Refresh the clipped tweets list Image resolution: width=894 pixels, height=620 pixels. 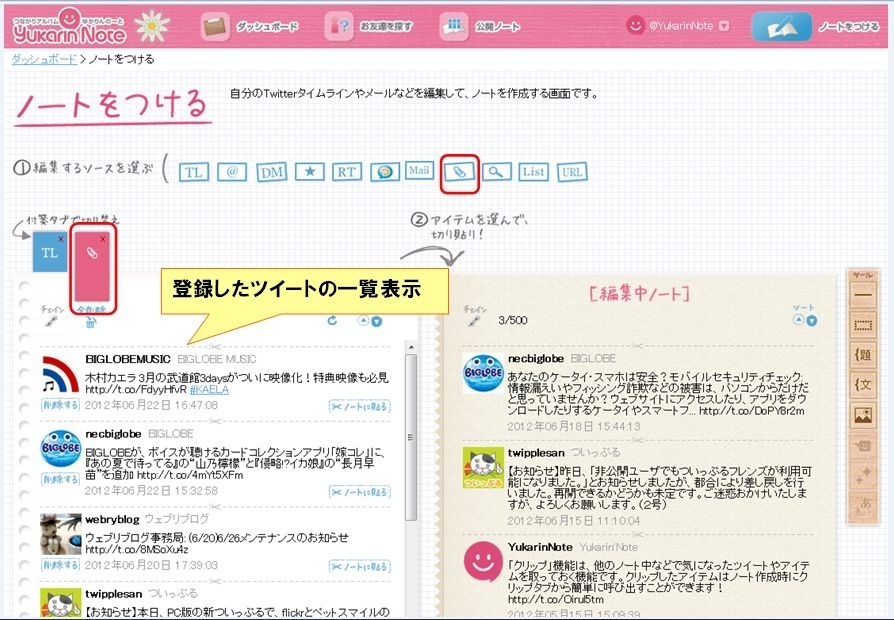coord(332,321)
